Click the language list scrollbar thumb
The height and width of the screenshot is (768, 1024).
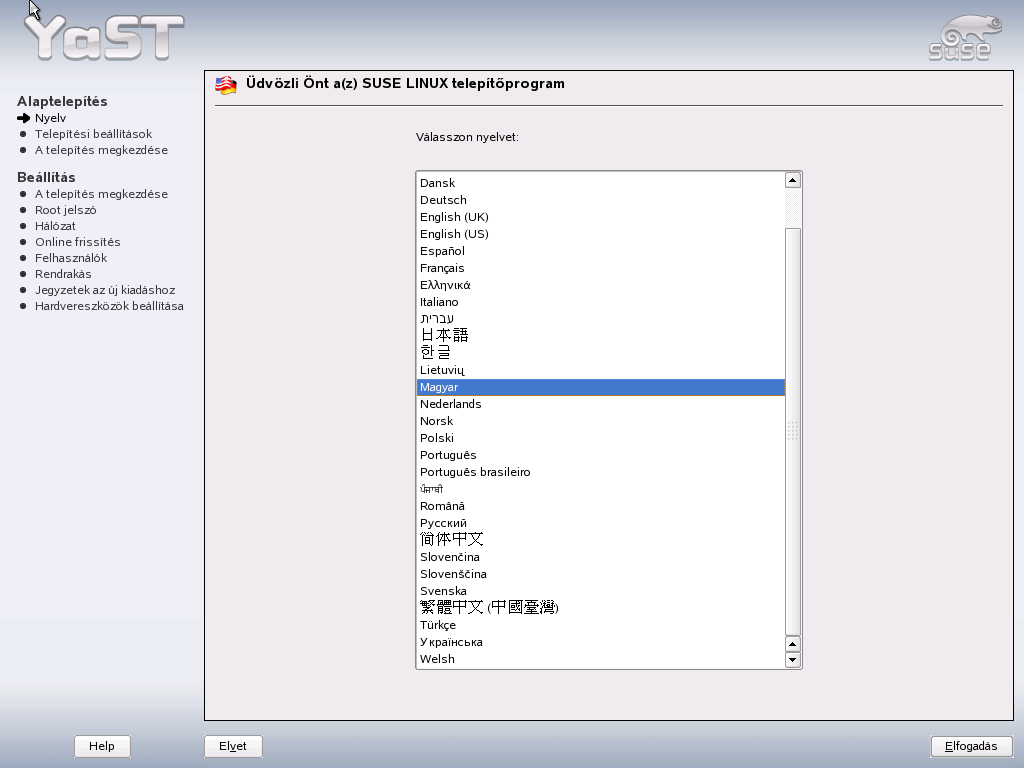[x=792, y=432]
